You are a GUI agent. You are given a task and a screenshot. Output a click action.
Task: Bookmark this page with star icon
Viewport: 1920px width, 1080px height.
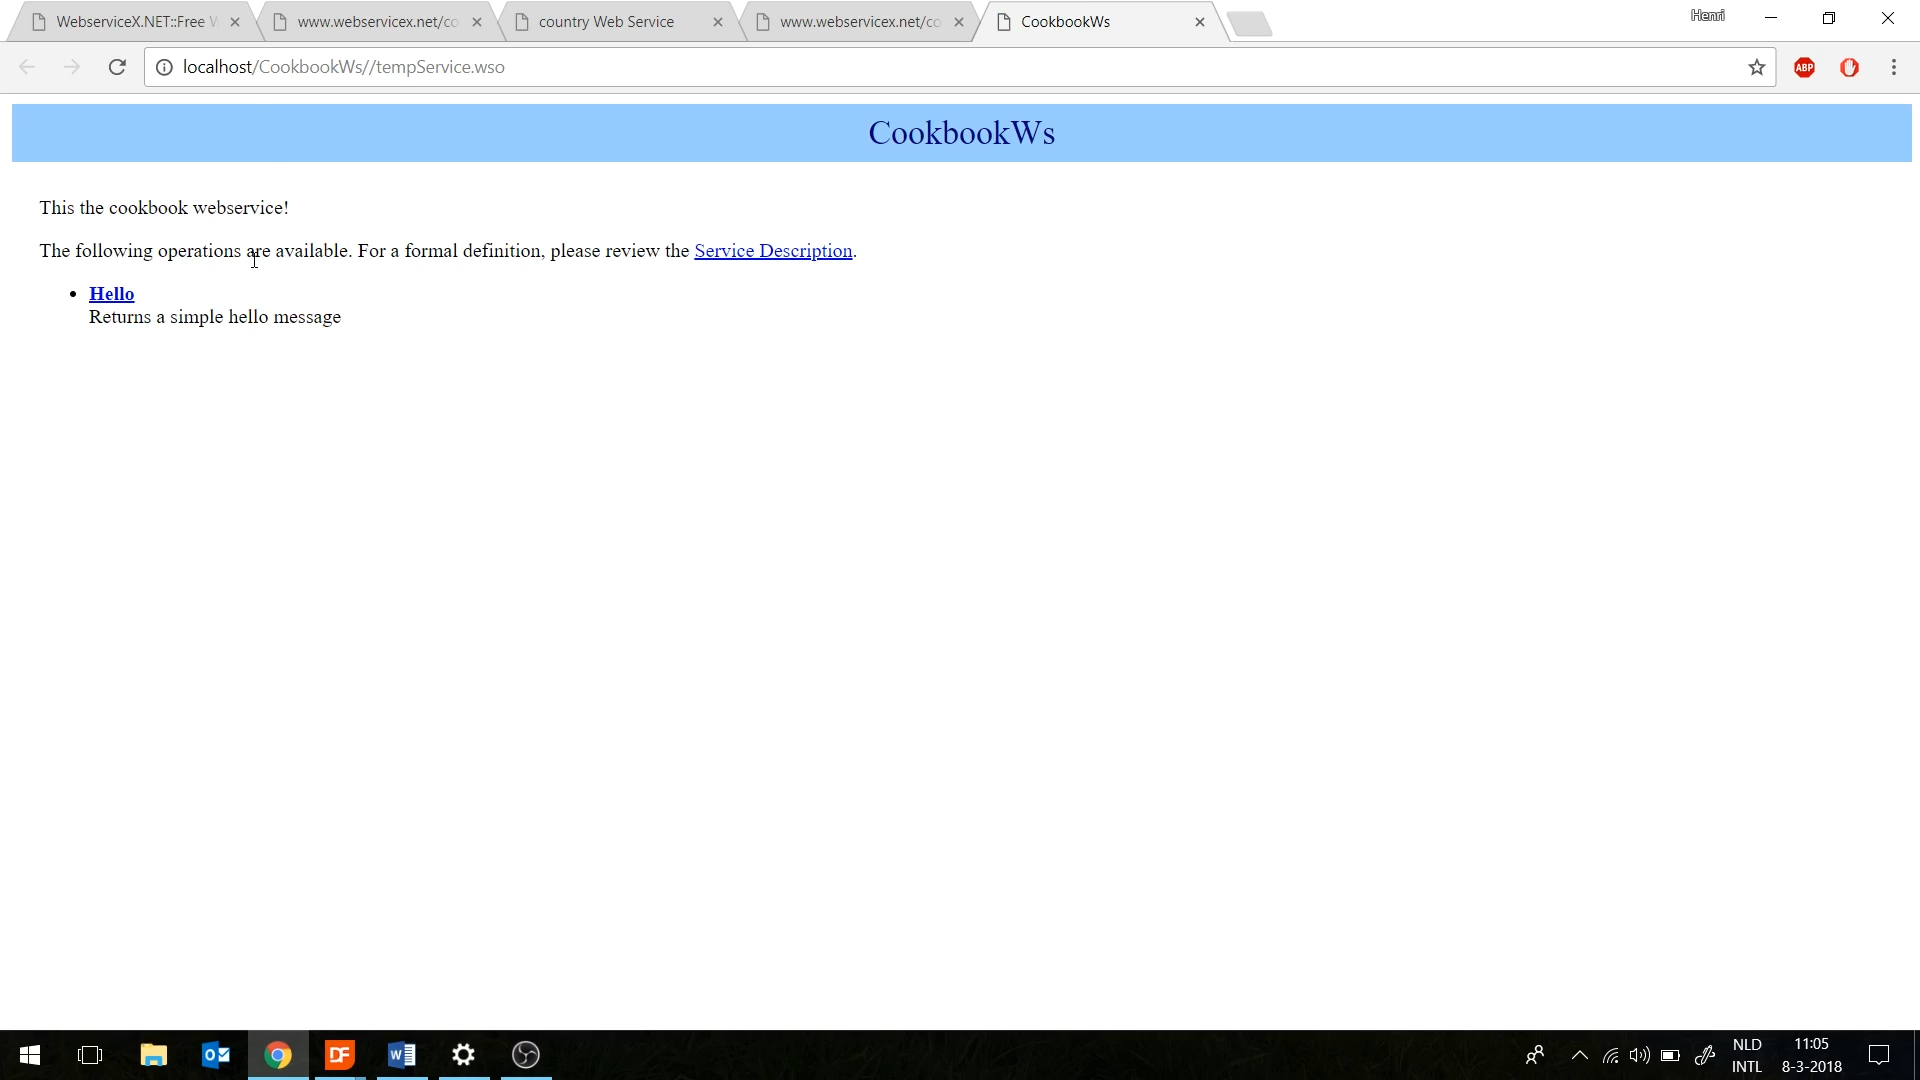pos(1756,67)
